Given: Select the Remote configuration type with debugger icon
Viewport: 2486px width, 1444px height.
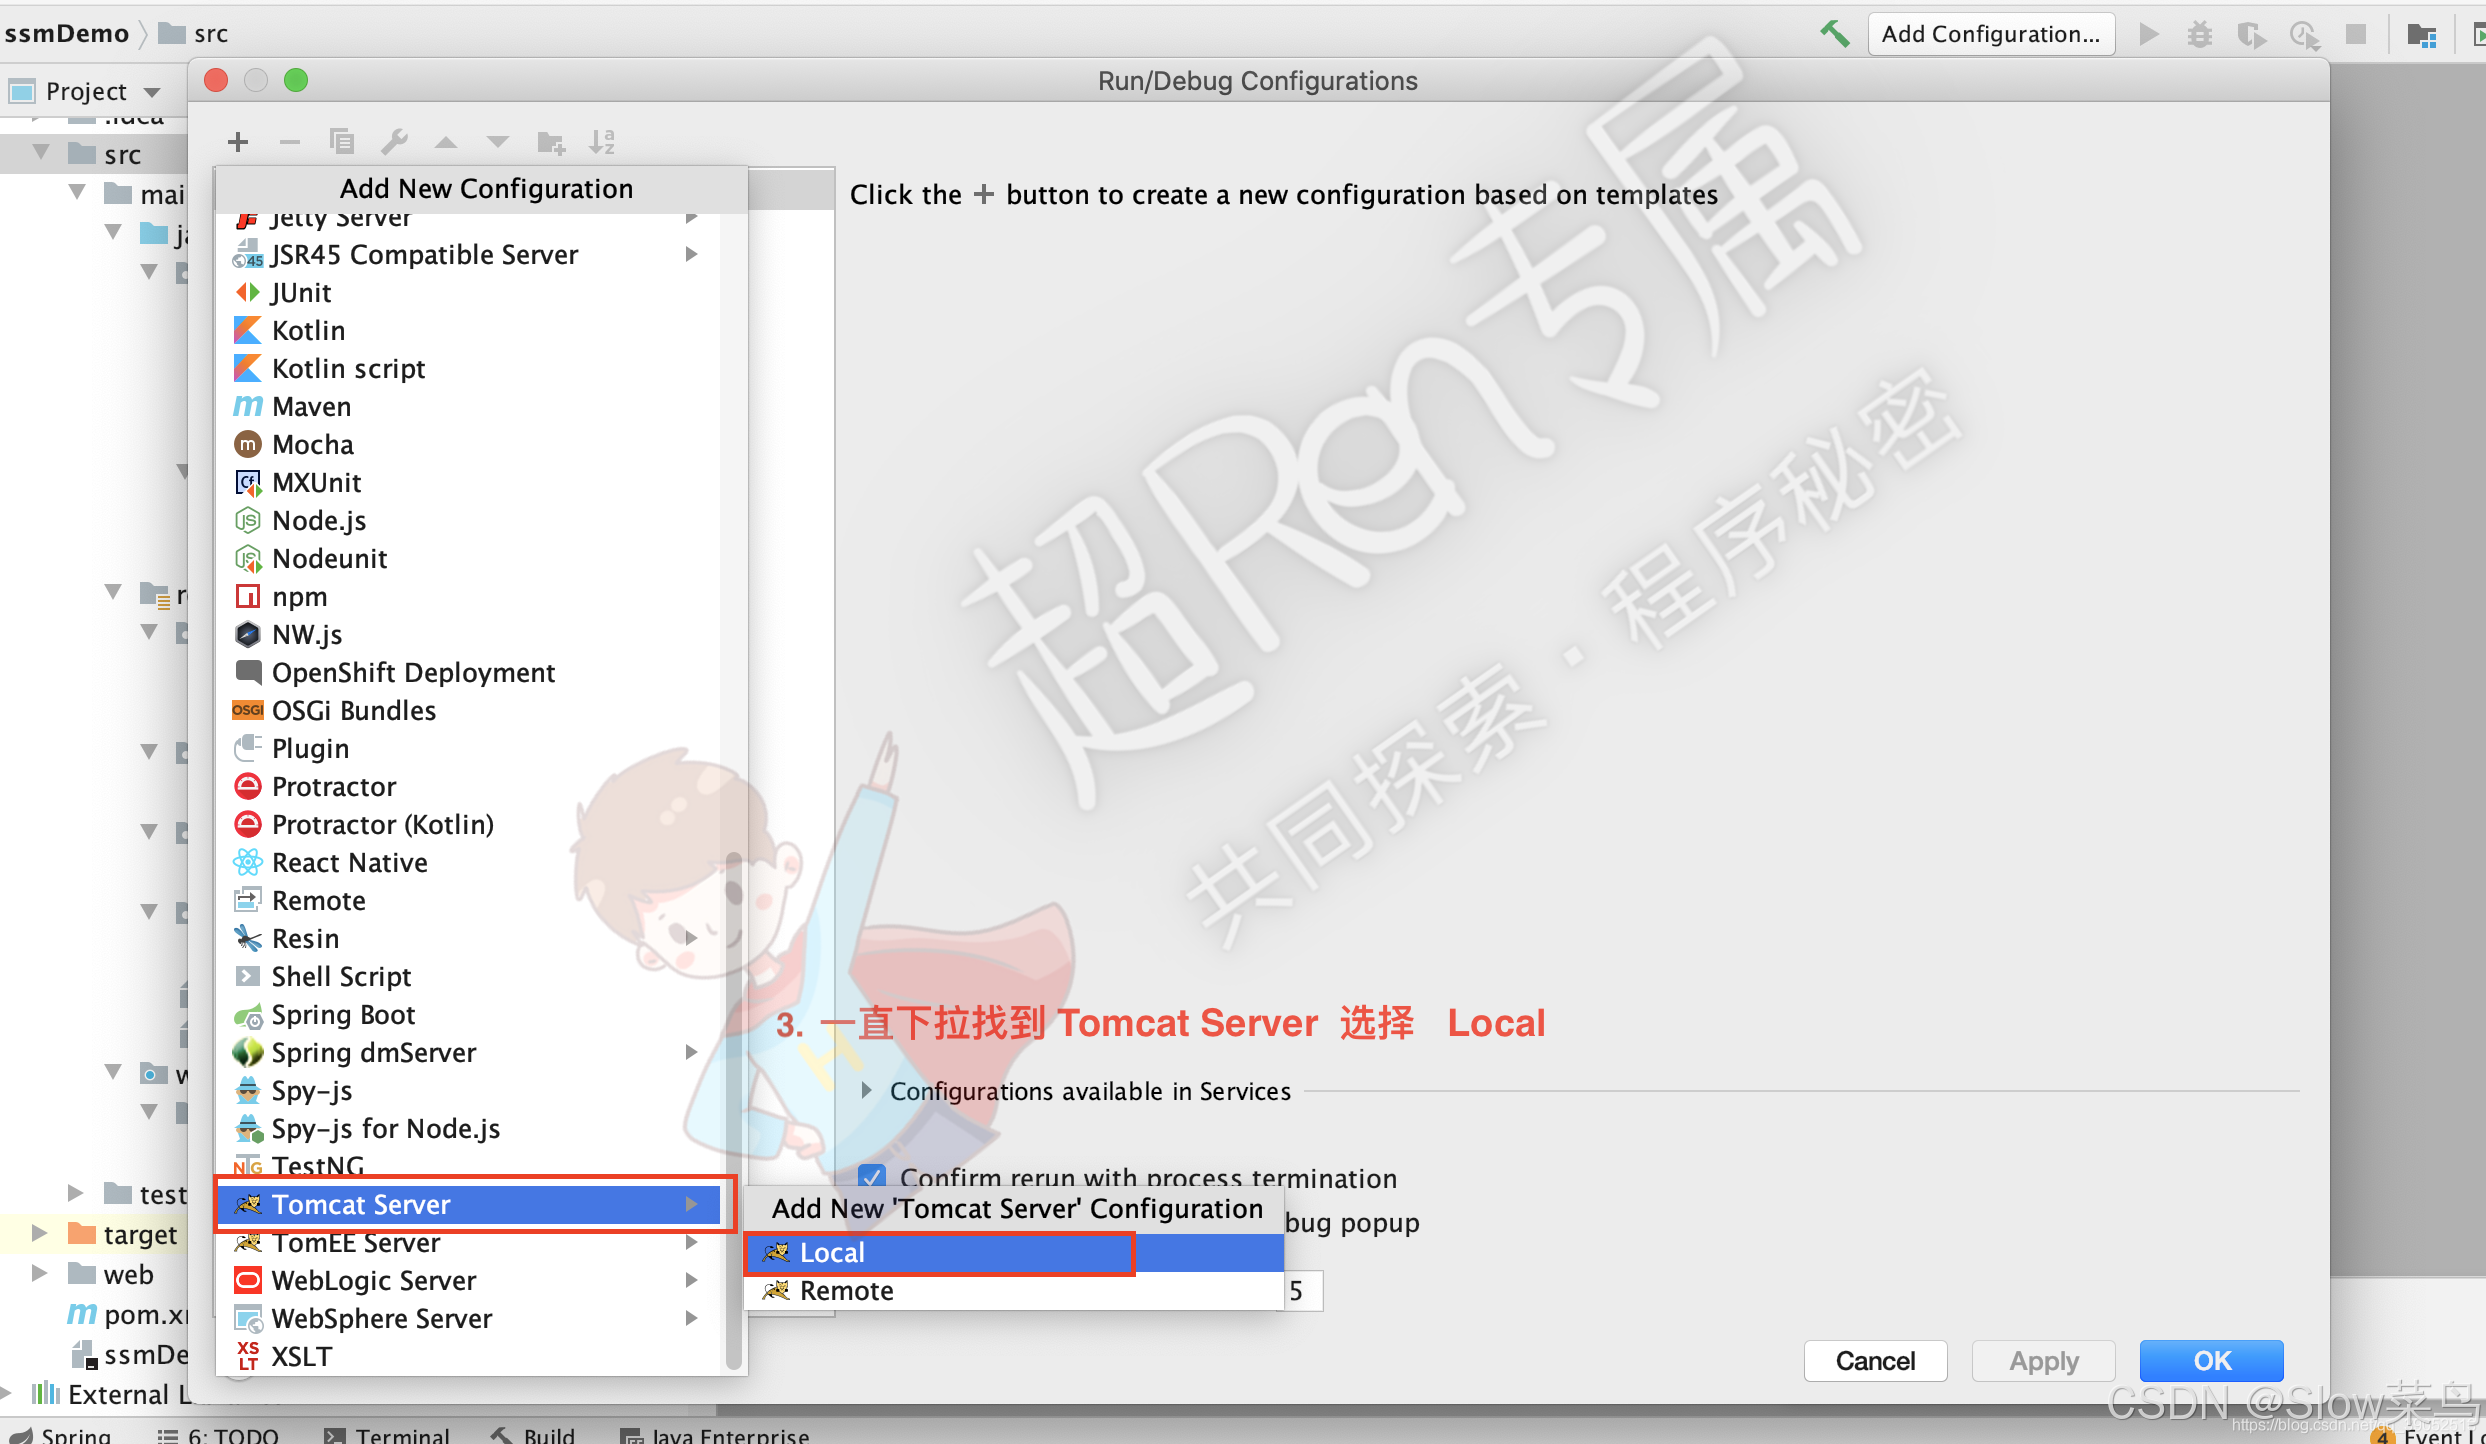Looking at the screenshot, I should (467, 900).
